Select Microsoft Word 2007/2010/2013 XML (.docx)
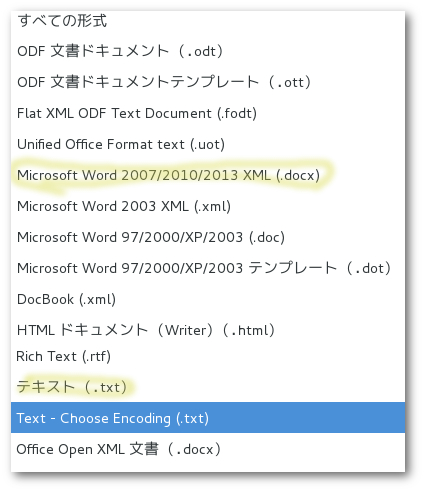This screenshot has height=491, width=424. click(208, 175)
